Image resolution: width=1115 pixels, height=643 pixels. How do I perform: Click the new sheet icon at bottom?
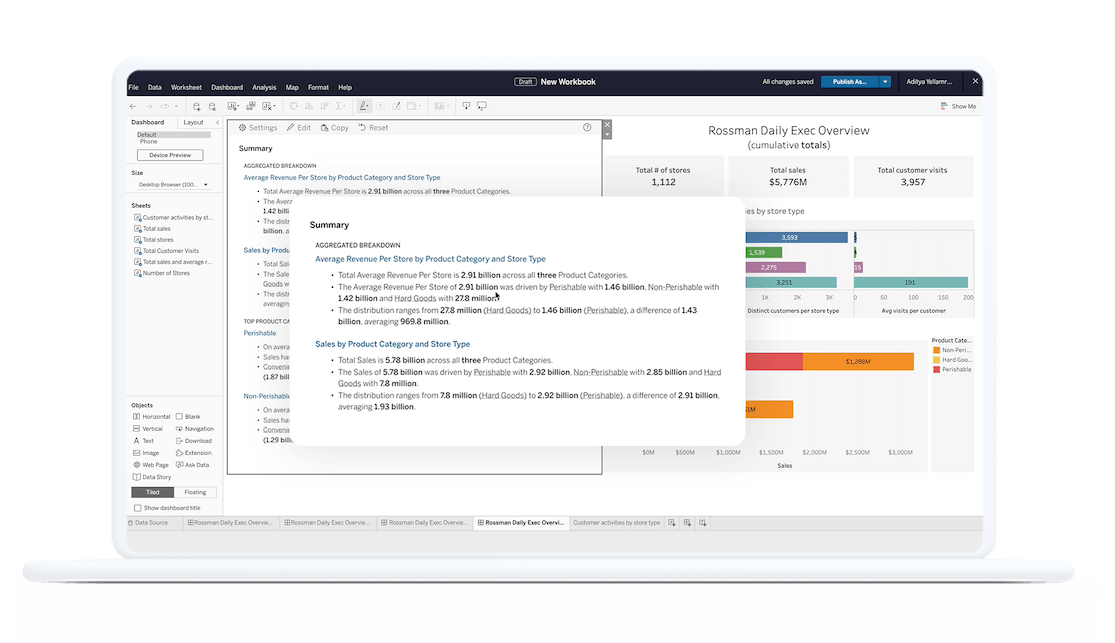672,522
